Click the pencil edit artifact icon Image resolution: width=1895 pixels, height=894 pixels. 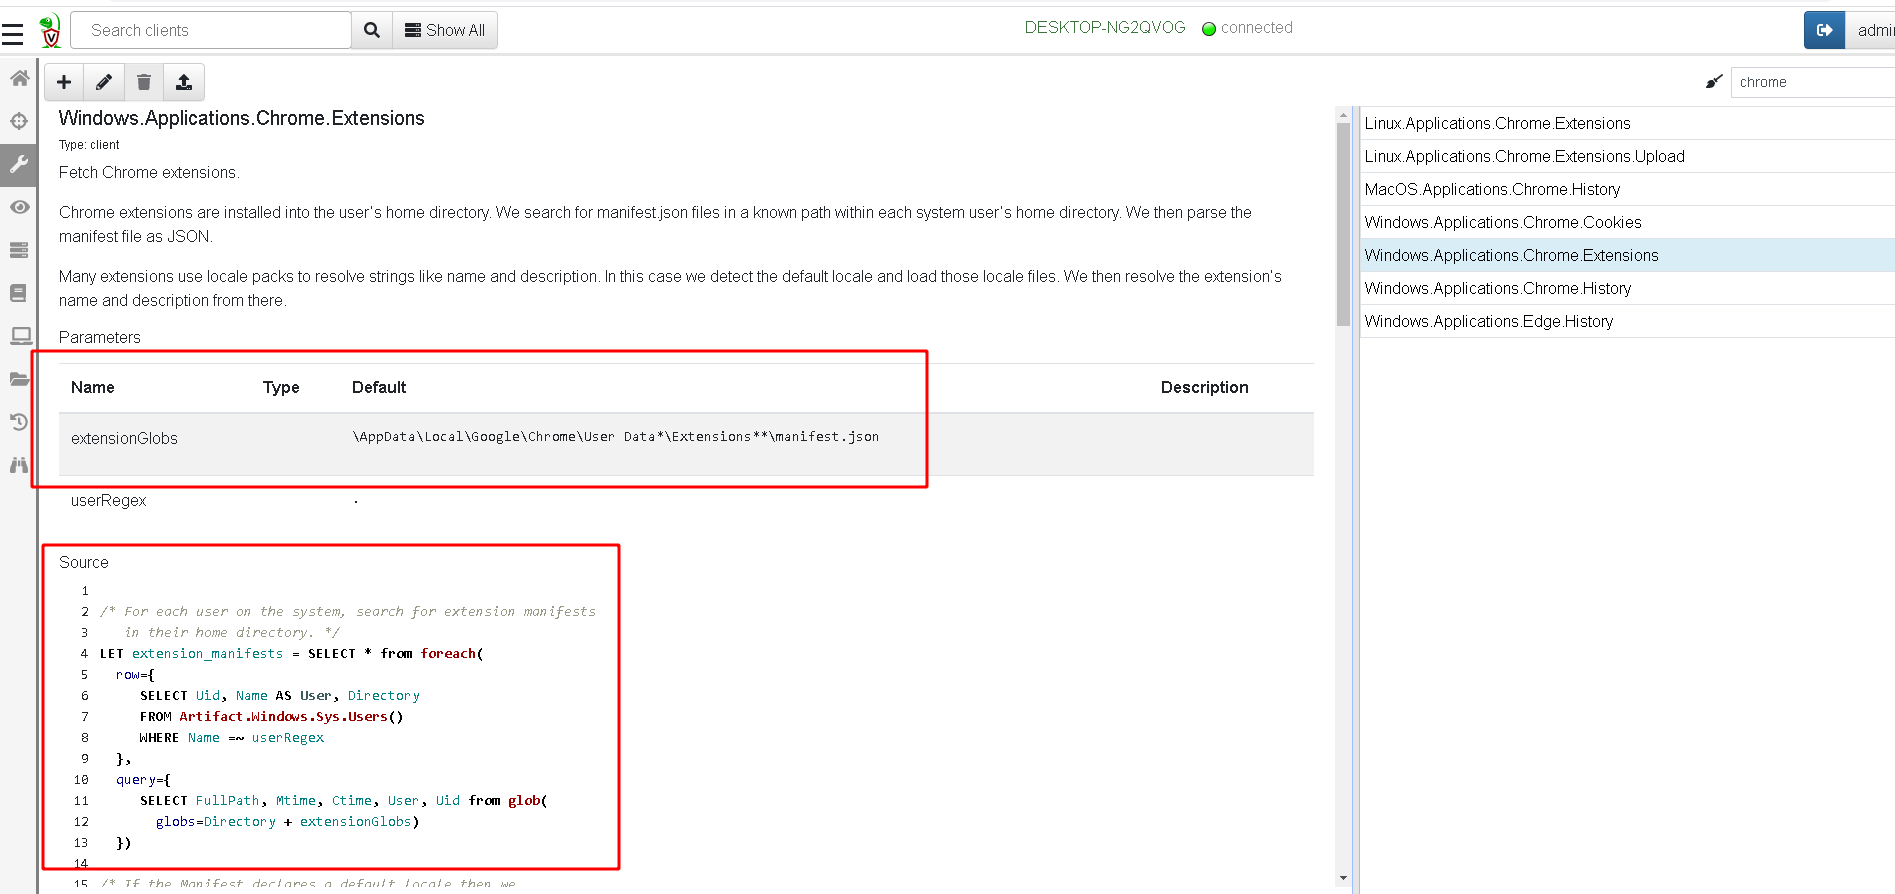[x=104, y=82]
